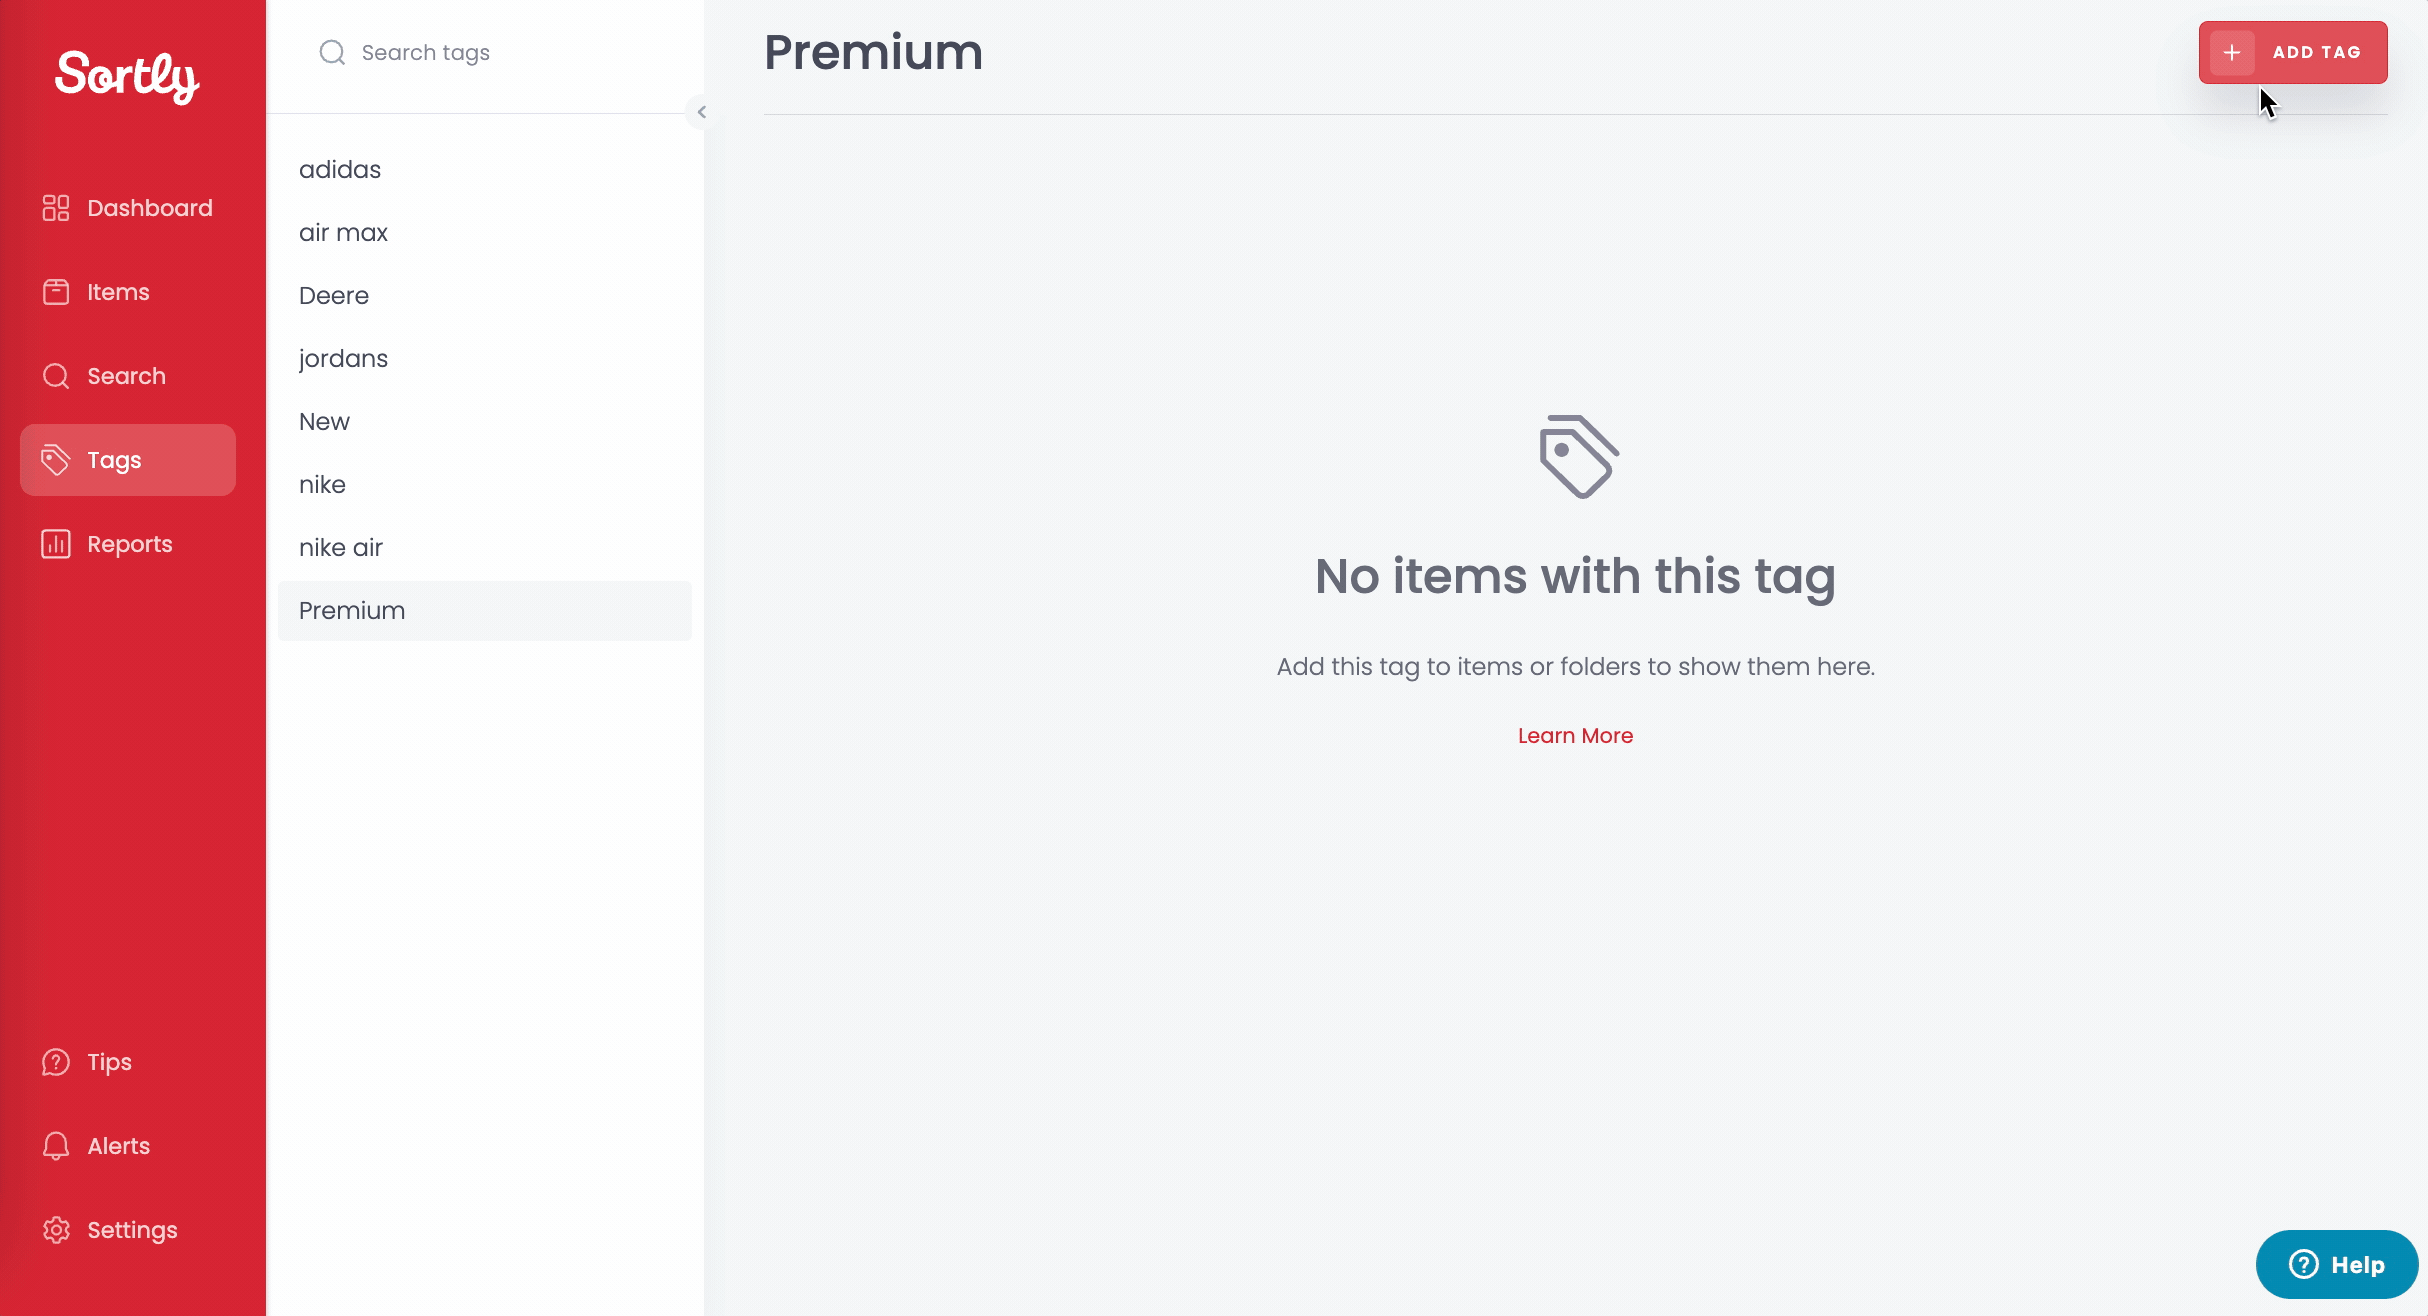Open the Alerts bell icon
This screenshot has width=2428, height=1316.
(x=56, y=1146)
